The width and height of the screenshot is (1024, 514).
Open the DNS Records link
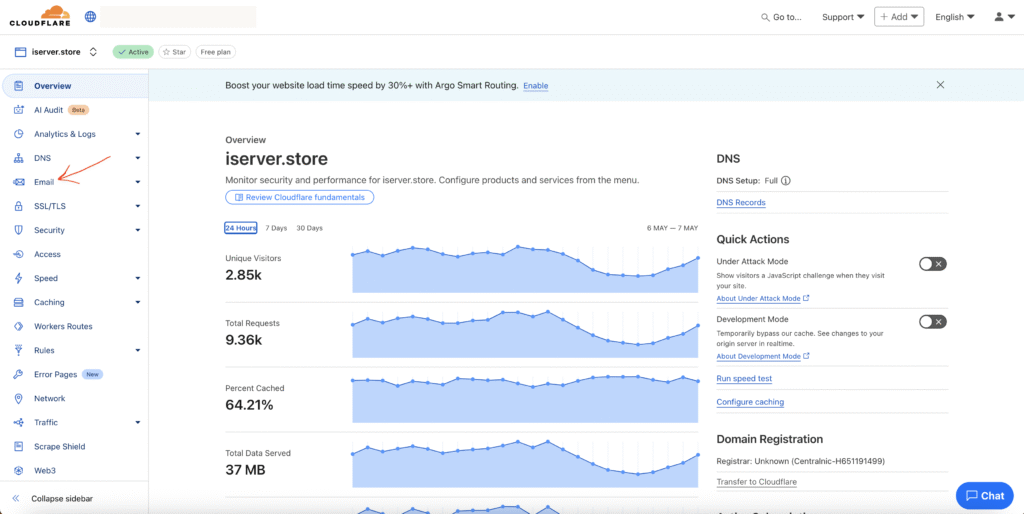coord(741,203)
